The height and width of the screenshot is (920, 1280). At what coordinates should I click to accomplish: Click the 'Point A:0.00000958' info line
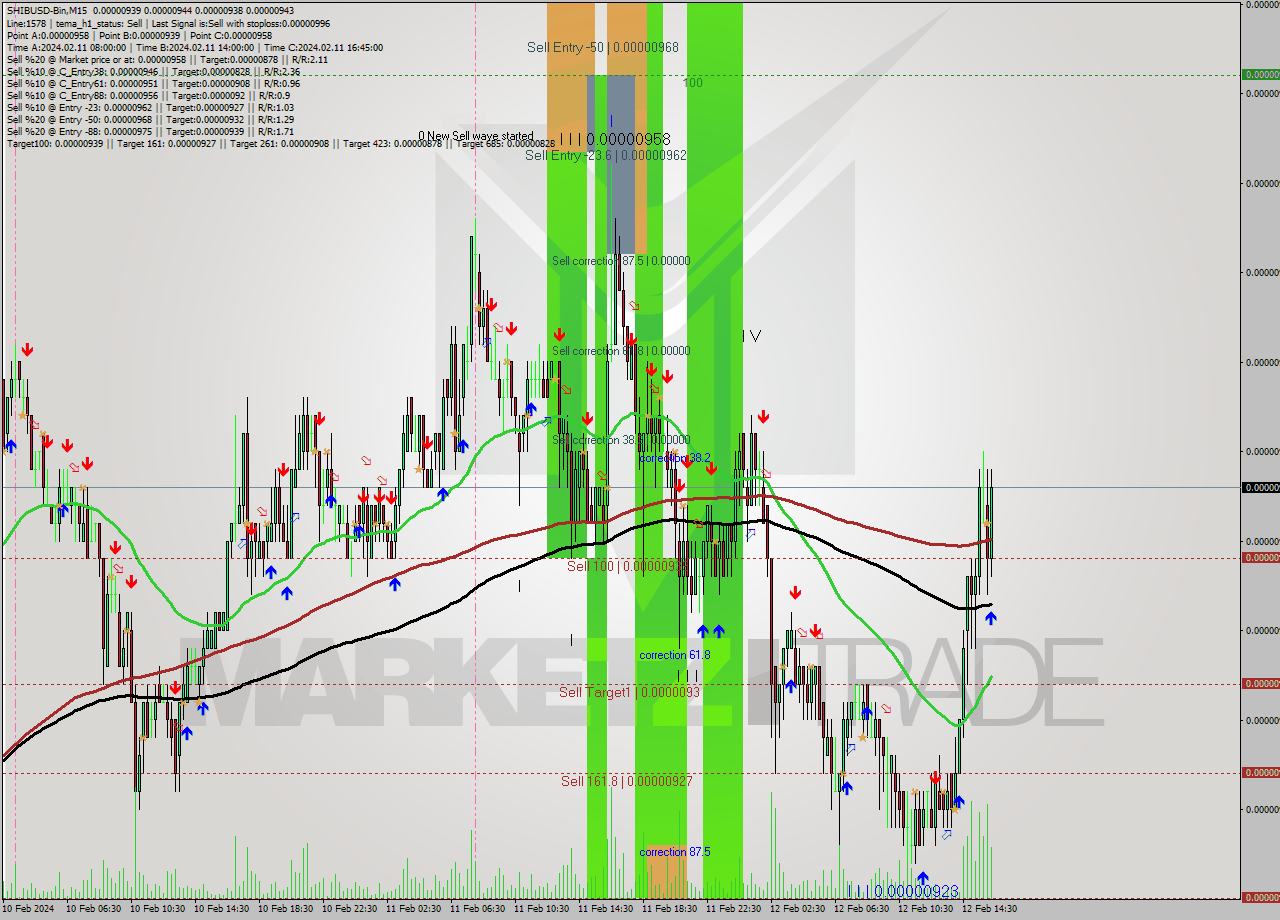[139, 35]
